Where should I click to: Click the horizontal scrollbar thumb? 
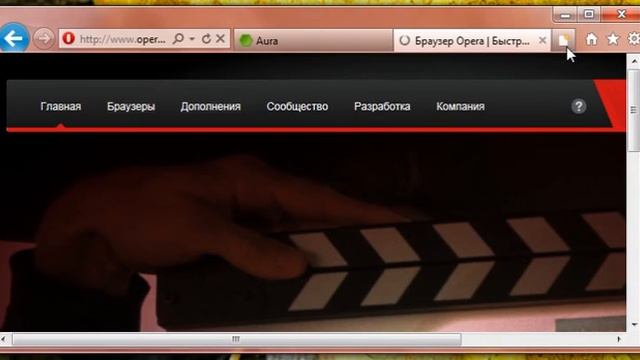pyautogui.click(x=237, y=339)
